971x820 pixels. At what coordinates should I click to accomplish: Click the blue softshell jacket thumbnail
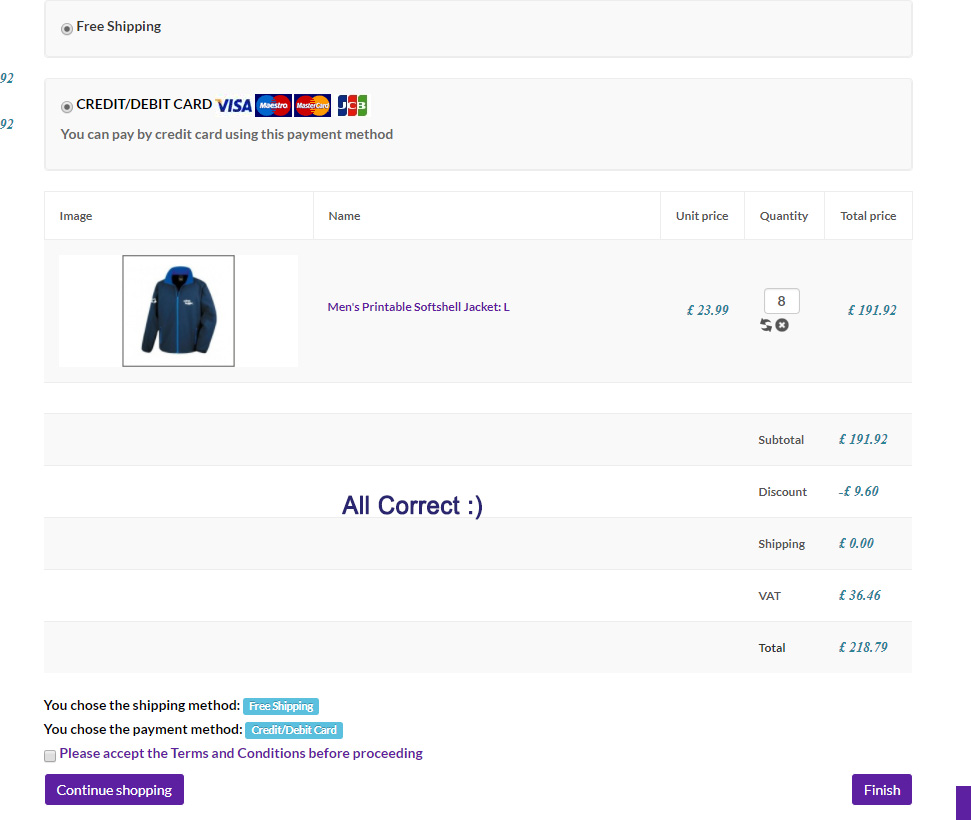178,311
